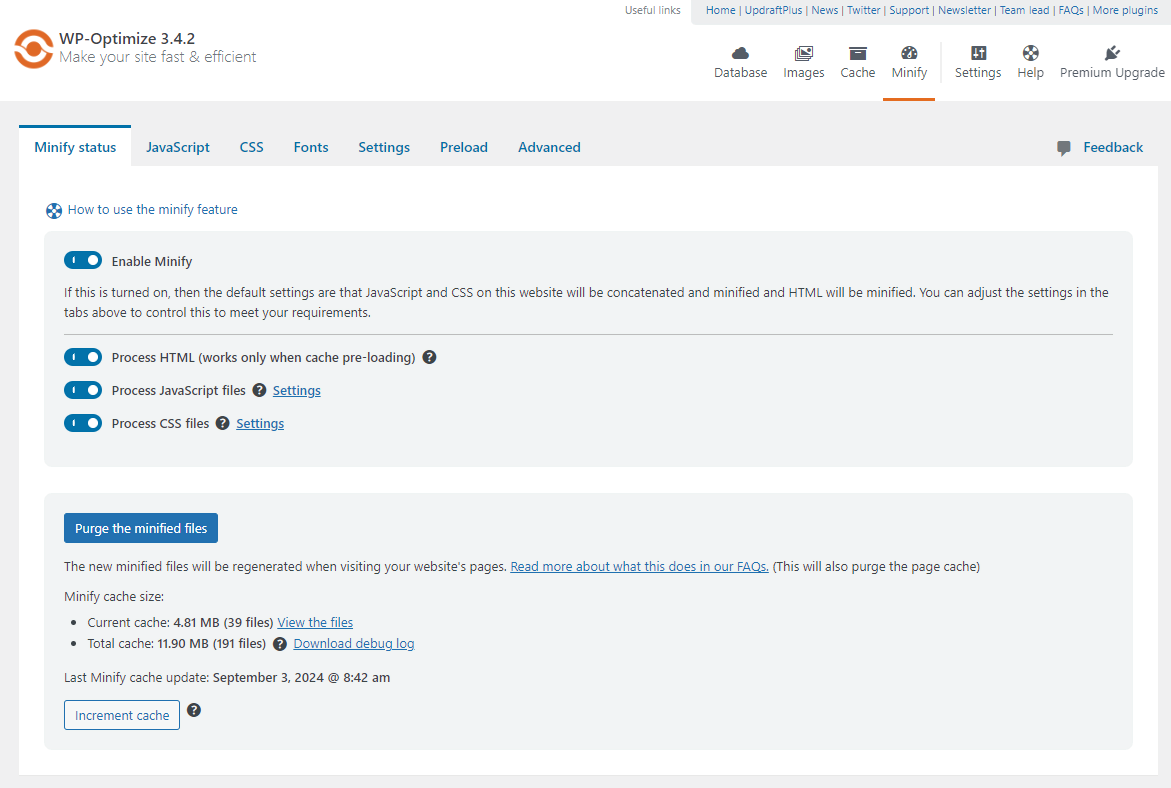This screenshot has width=1171, height=788.
Task: Open the Database section icon
Action: click(x=740, y=54)
